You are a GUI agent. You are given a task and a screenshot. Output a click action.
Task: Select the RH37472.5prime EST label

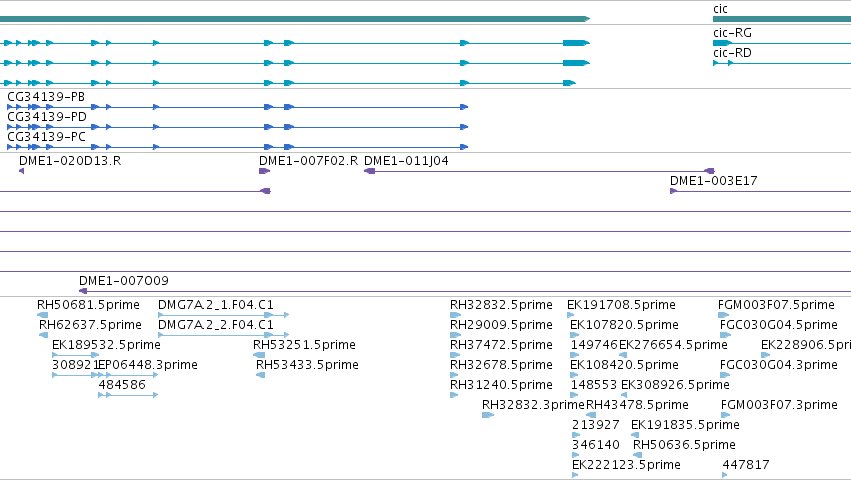point(501,345)
